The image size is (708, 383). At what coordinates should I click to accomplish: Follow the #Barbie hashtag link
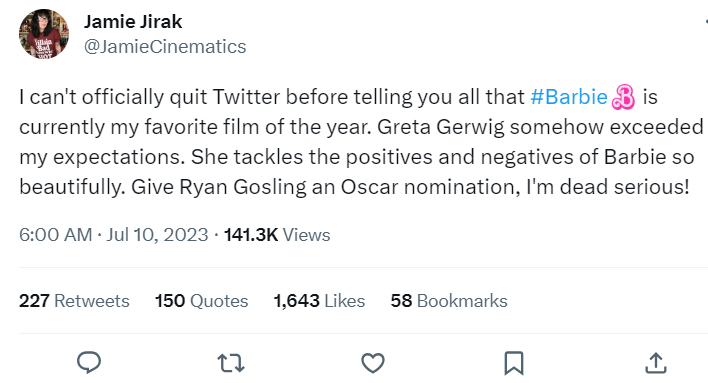[x=569, y=97]
